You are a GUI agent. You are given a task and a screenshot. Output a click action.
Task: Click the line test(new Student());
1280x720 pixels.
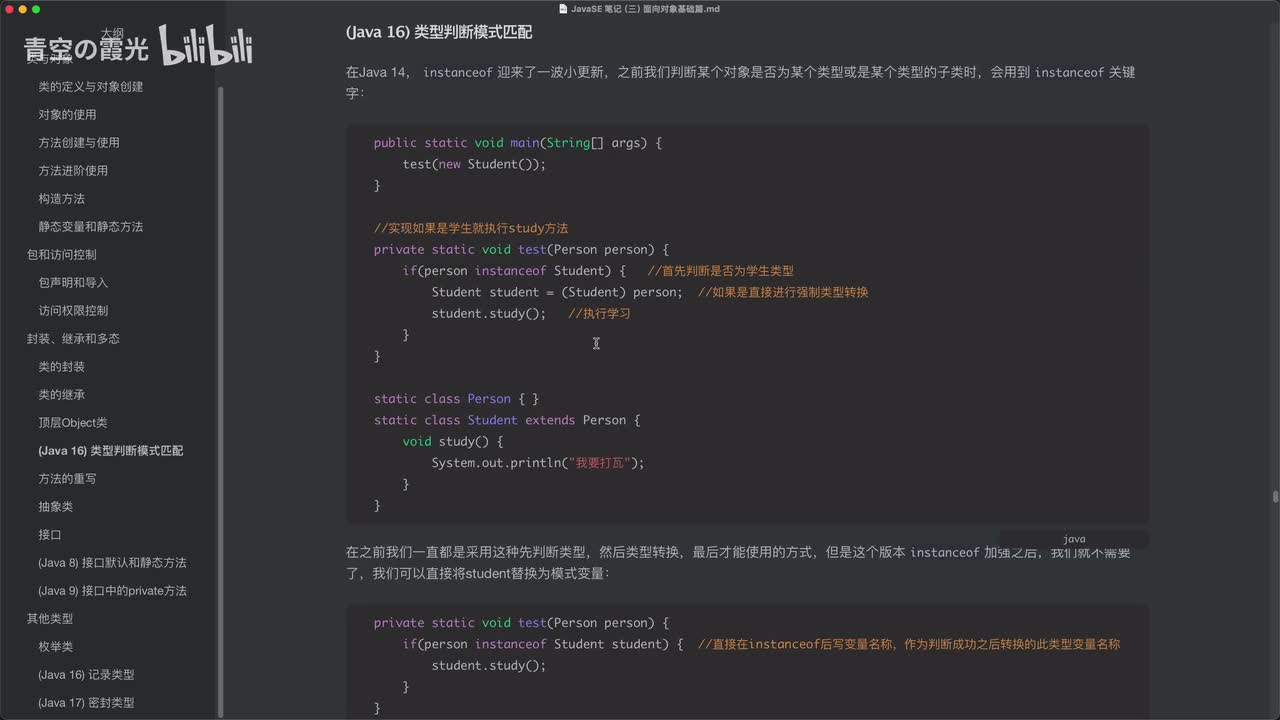coord(475,164)
